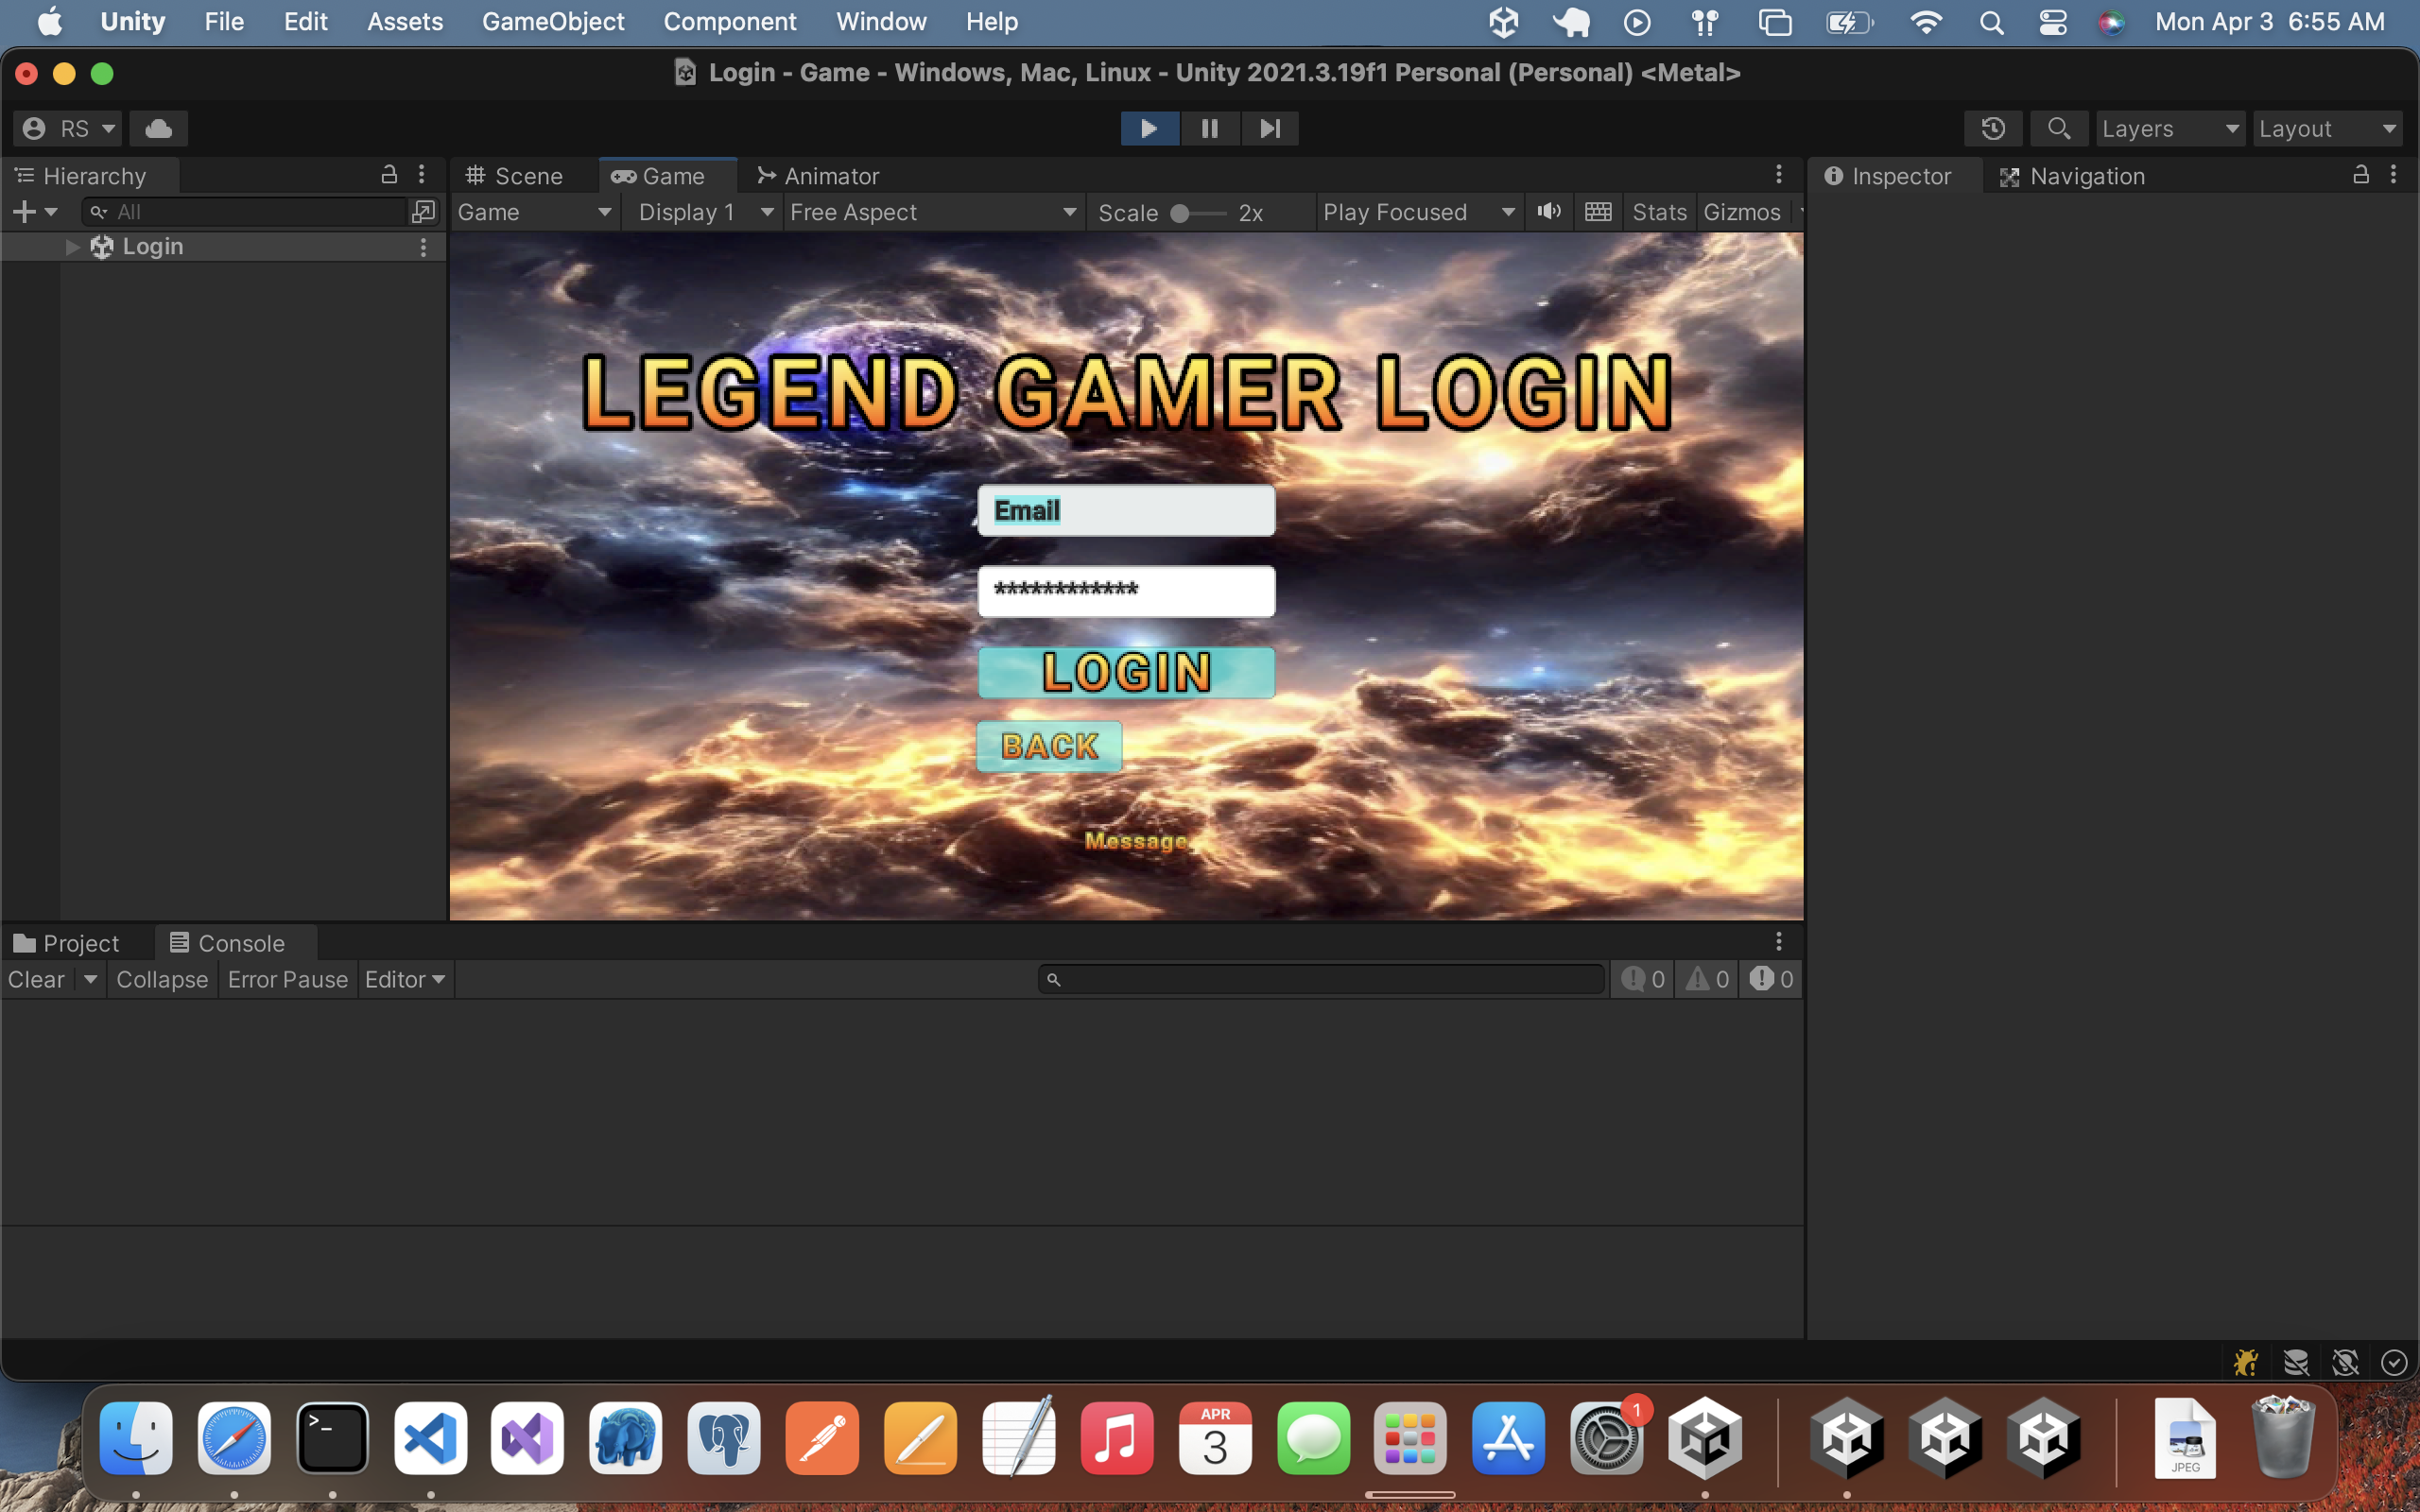Open the Undo History icon
Viewport: 2420px width, 1512px height.
click(x=1993, y=128)
